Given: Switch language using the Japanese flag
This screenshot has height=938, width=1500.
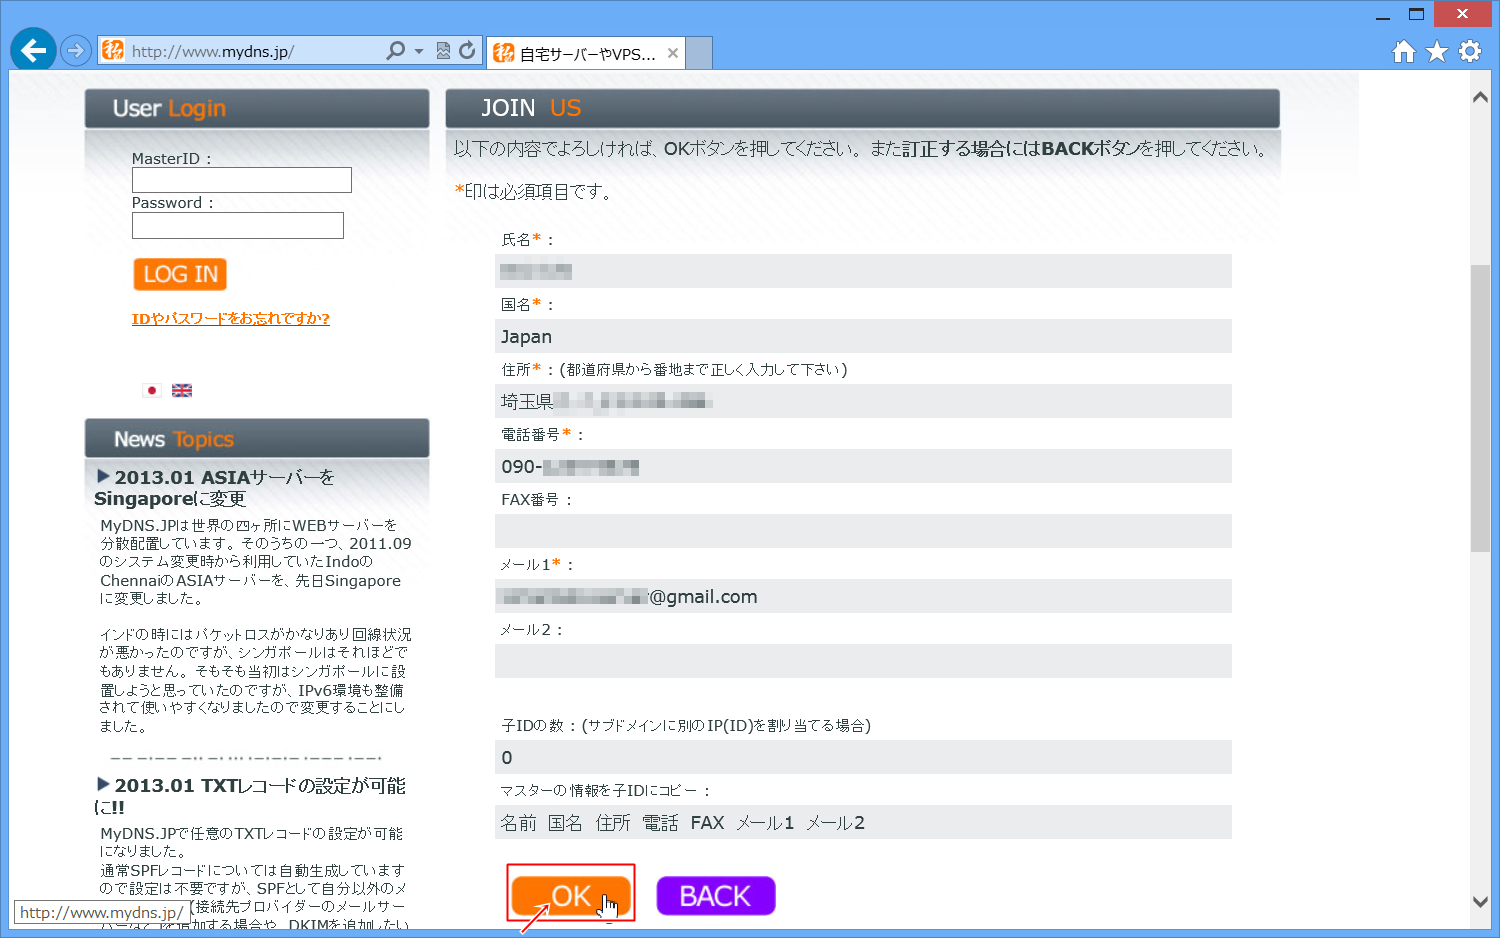Looking at the screenshot, I should click(x=152, y=391).
